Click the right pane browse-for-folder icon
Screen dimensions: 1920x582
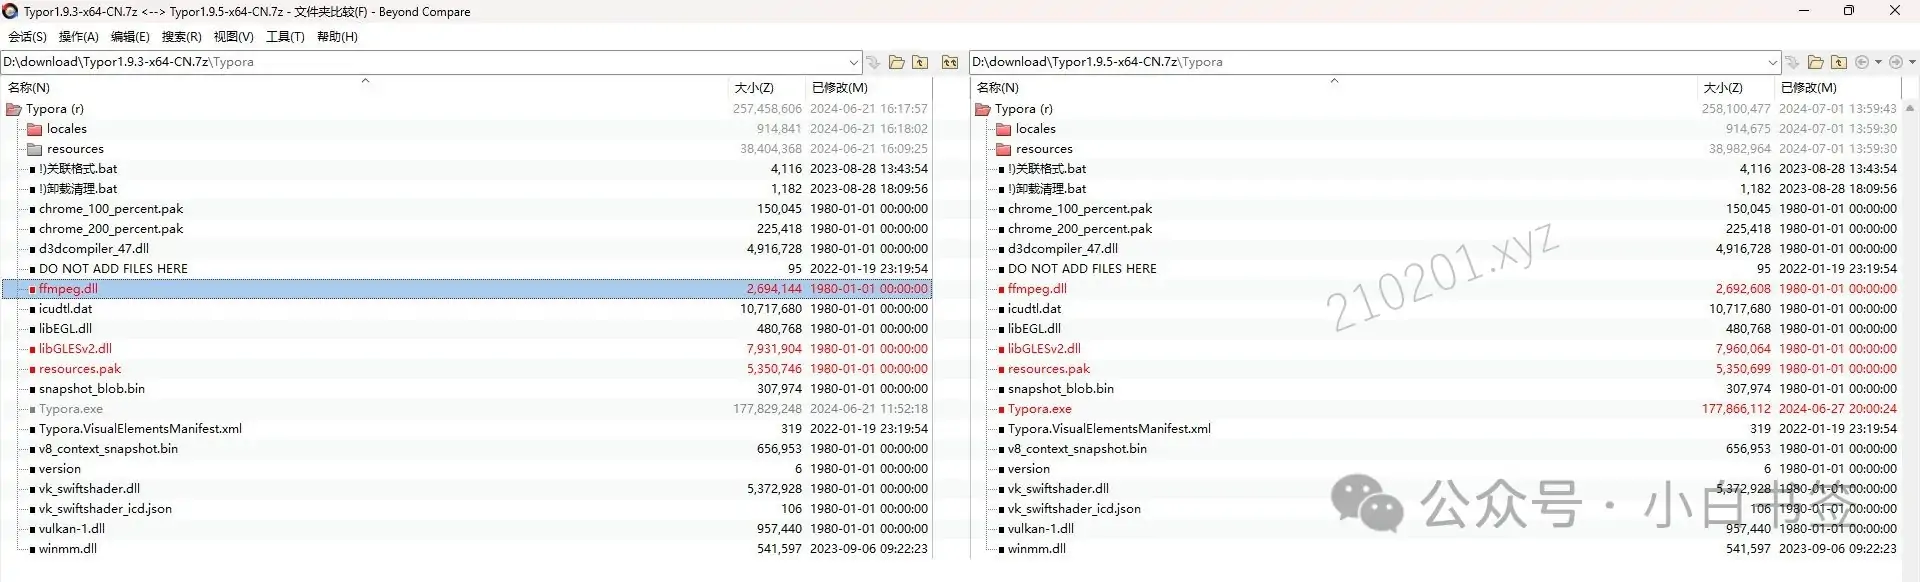pos(1815,62)
